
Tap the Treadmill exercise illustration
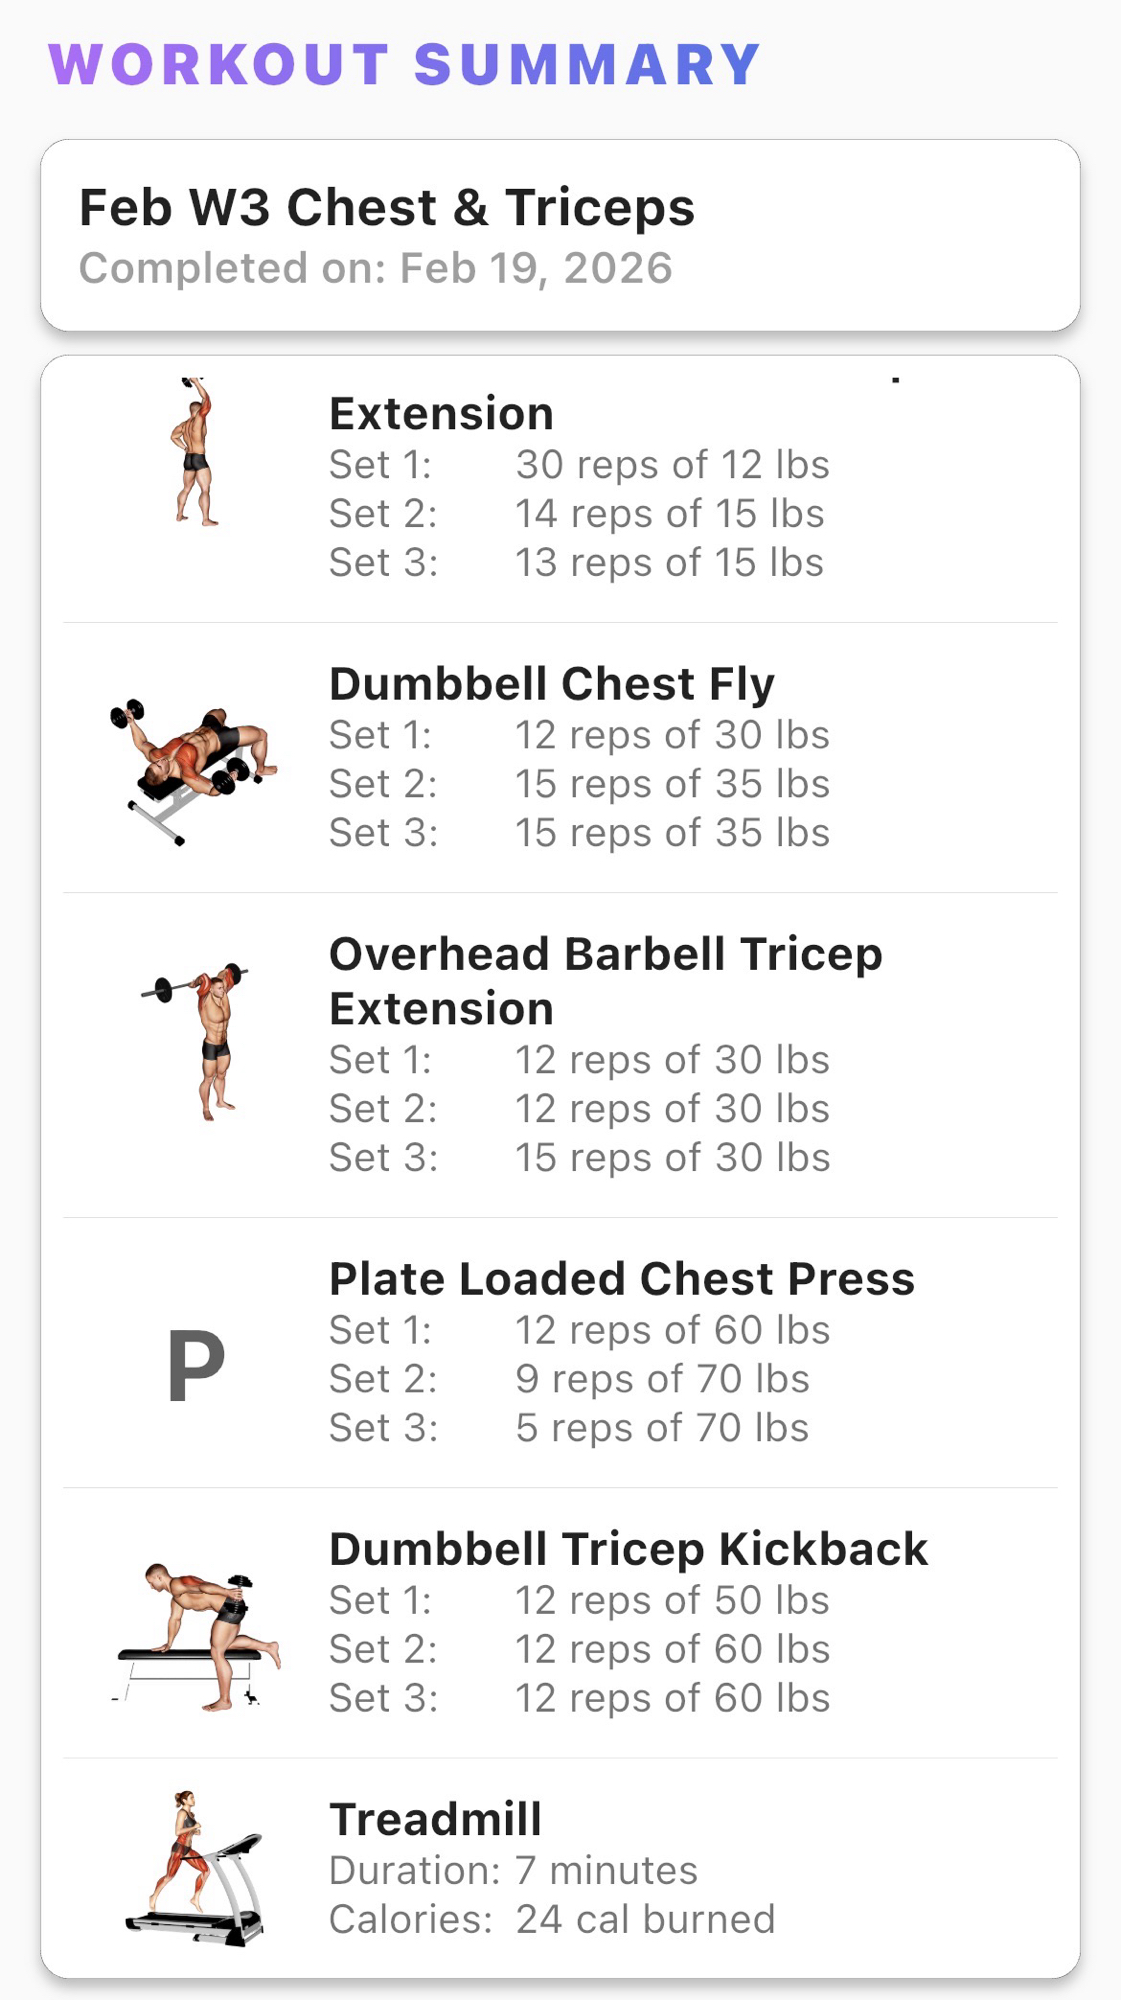pyautogui.click(x=195, y=1868)
